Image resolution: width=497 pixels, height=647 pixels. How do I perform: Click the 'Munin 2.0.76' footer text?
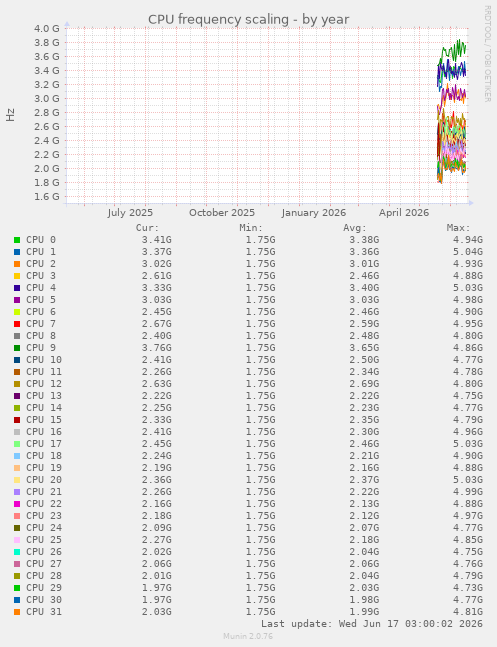(x=248, y=636)
